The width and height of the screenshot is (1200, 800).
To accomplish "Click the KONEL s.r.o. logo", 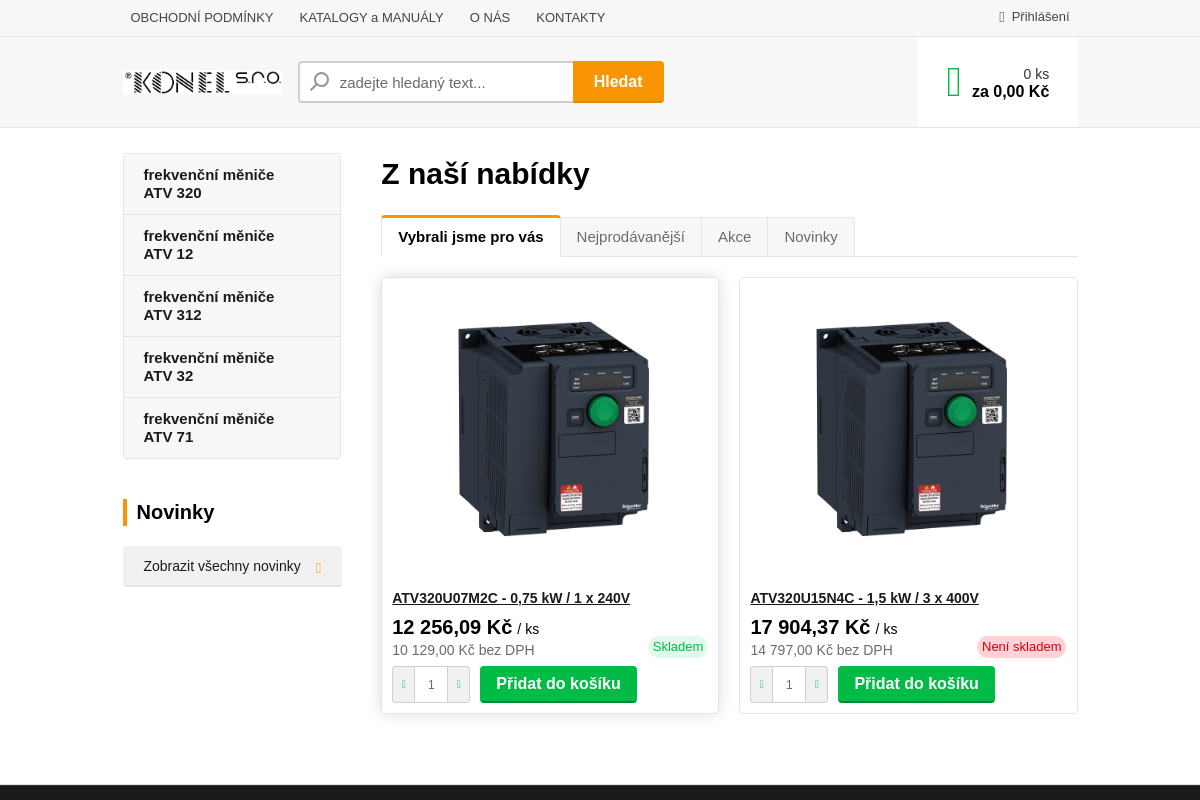I will [202, 82].
